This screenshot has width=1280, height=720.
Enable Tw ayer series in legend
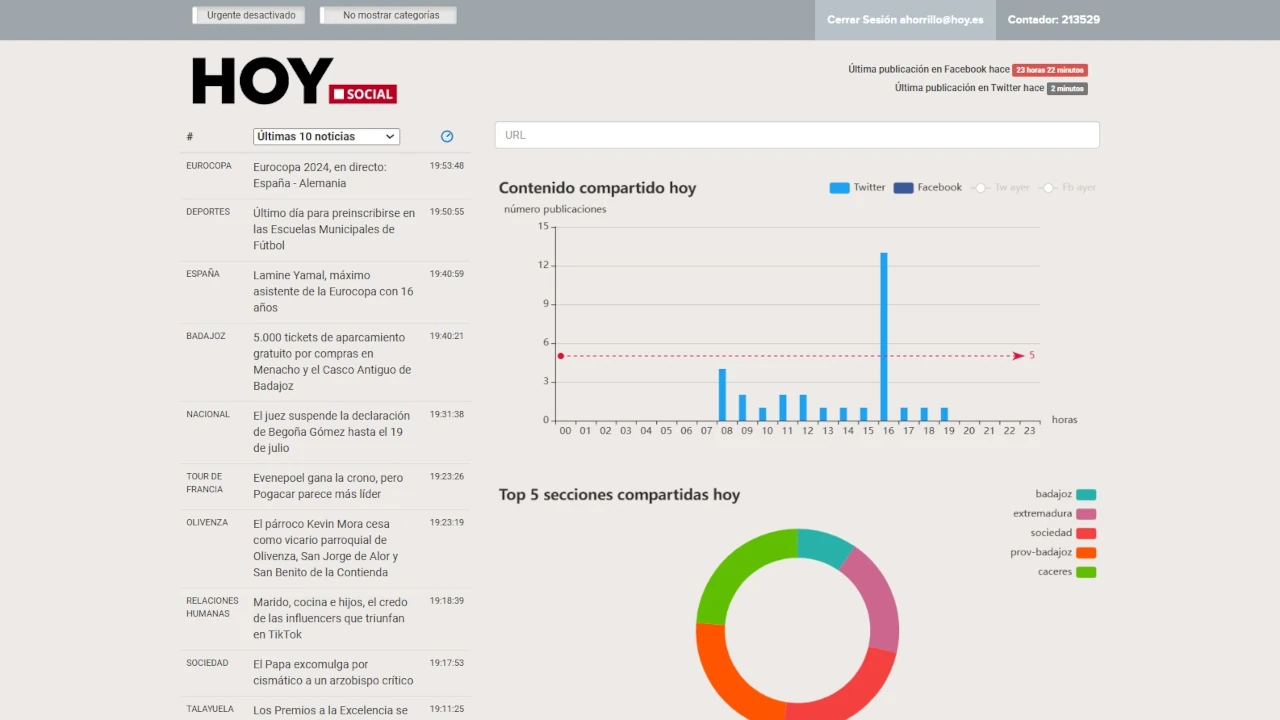1001,188
